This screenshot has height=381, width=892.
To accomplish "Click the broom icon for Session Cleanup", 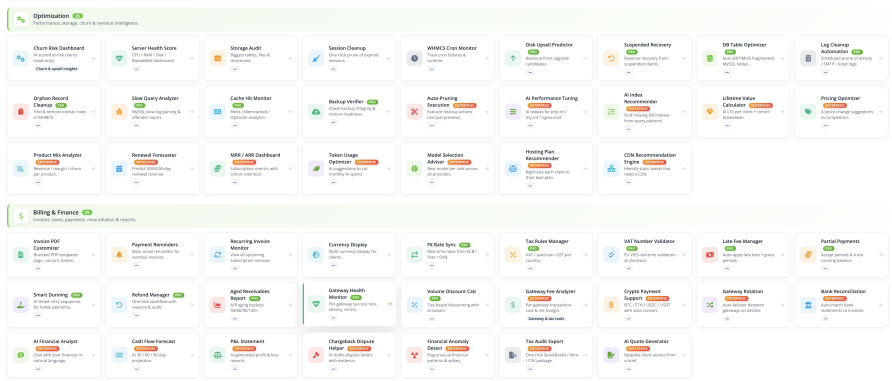I will 316,58.
